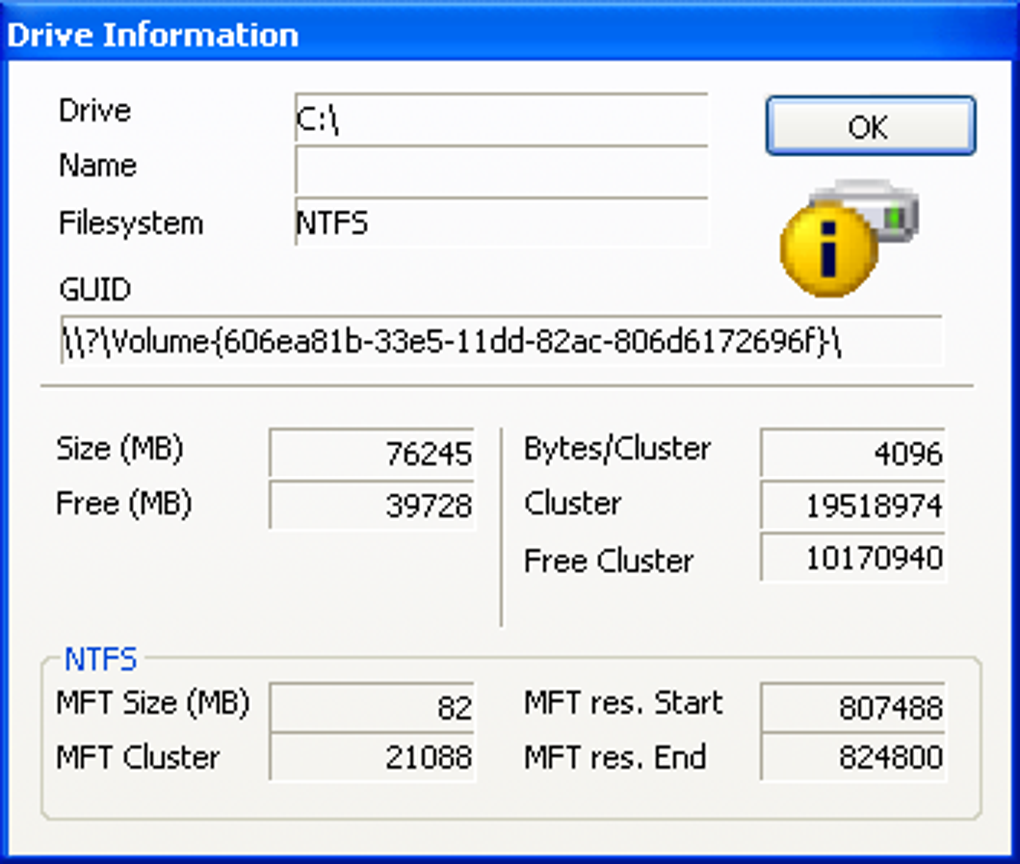Click the empty Name field
Screen dimensions: 1020x864
point(502,172)
